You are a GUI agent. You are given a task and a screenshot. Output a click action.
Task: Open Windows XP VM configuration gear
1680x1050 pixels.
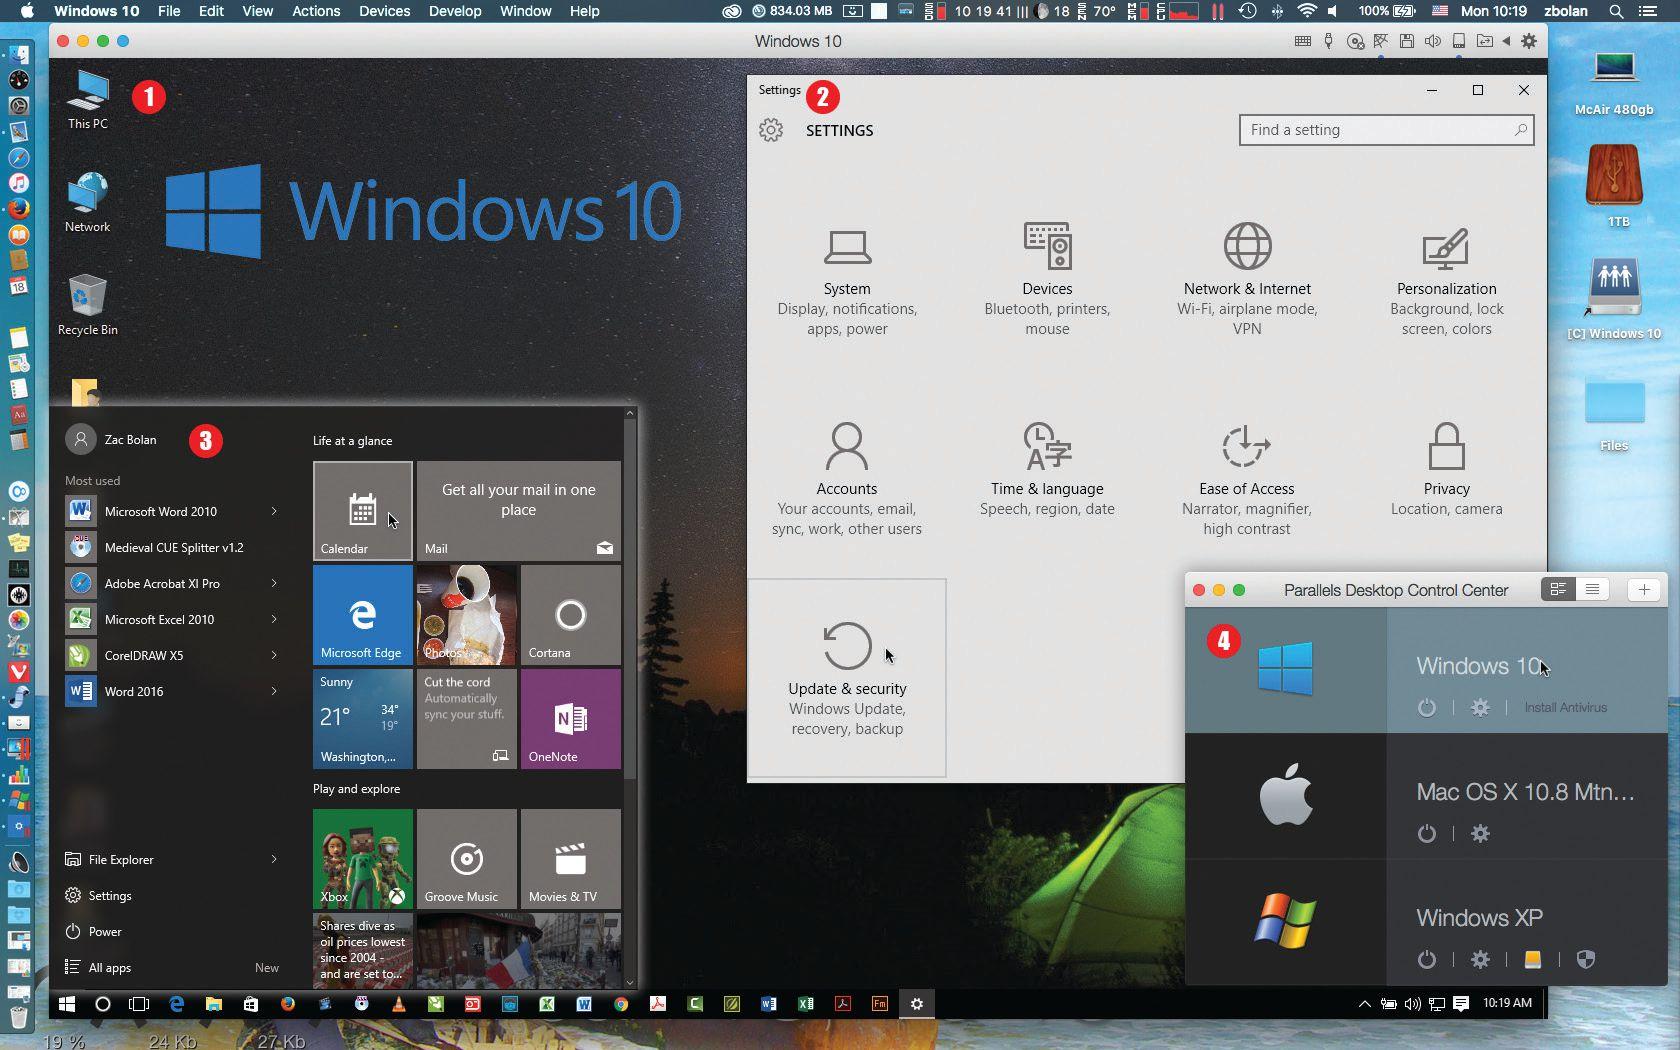coord(1480,960)
